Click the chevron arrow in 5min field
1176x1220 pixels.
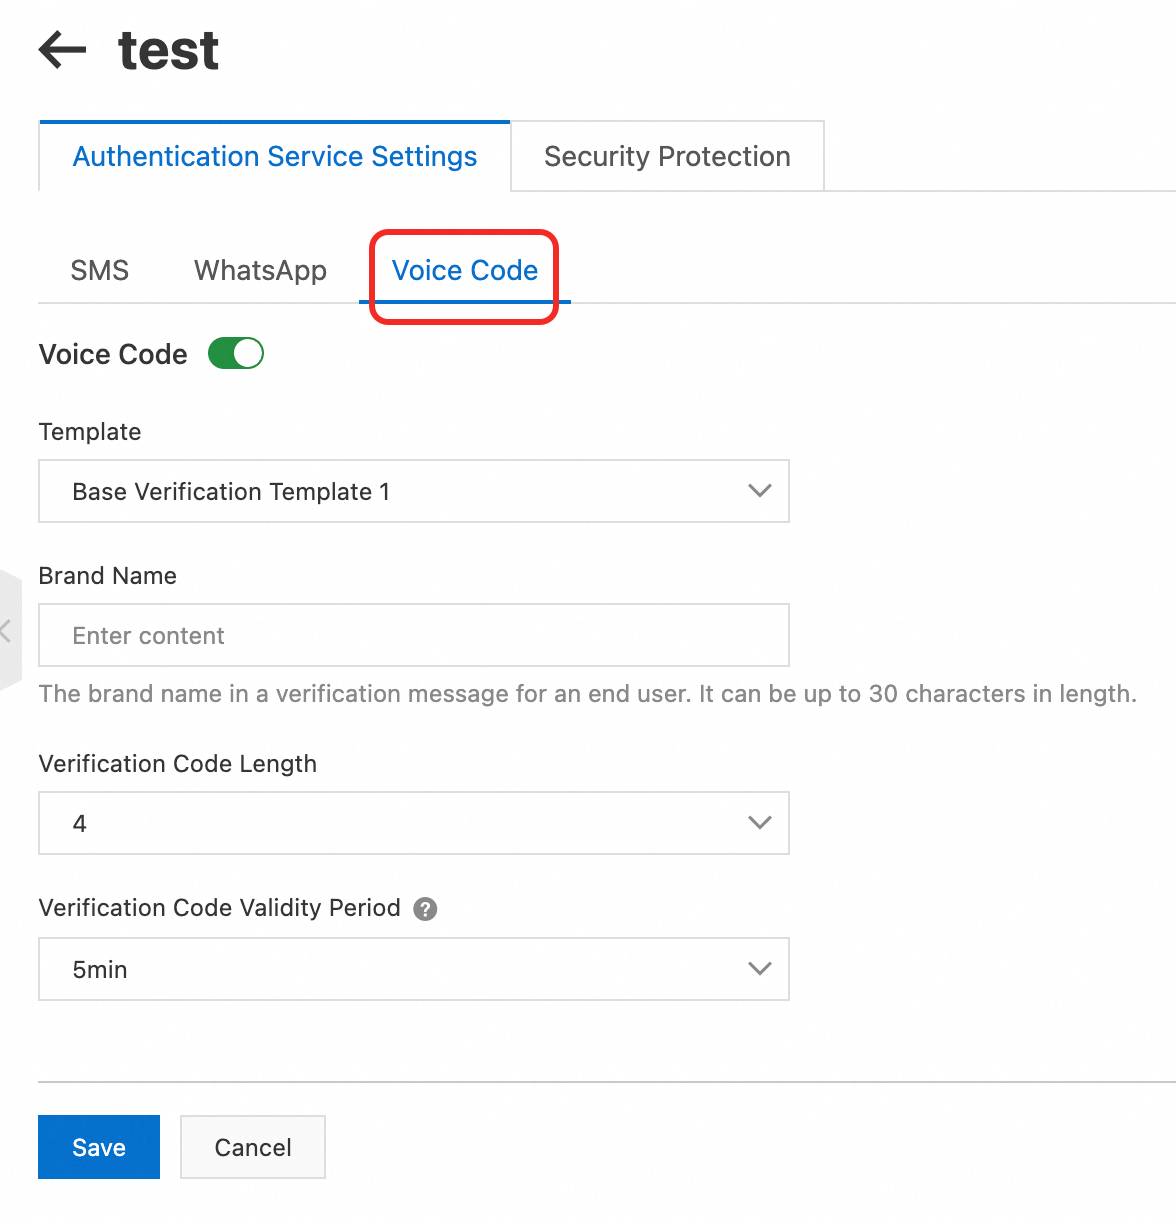pos(760,969)
